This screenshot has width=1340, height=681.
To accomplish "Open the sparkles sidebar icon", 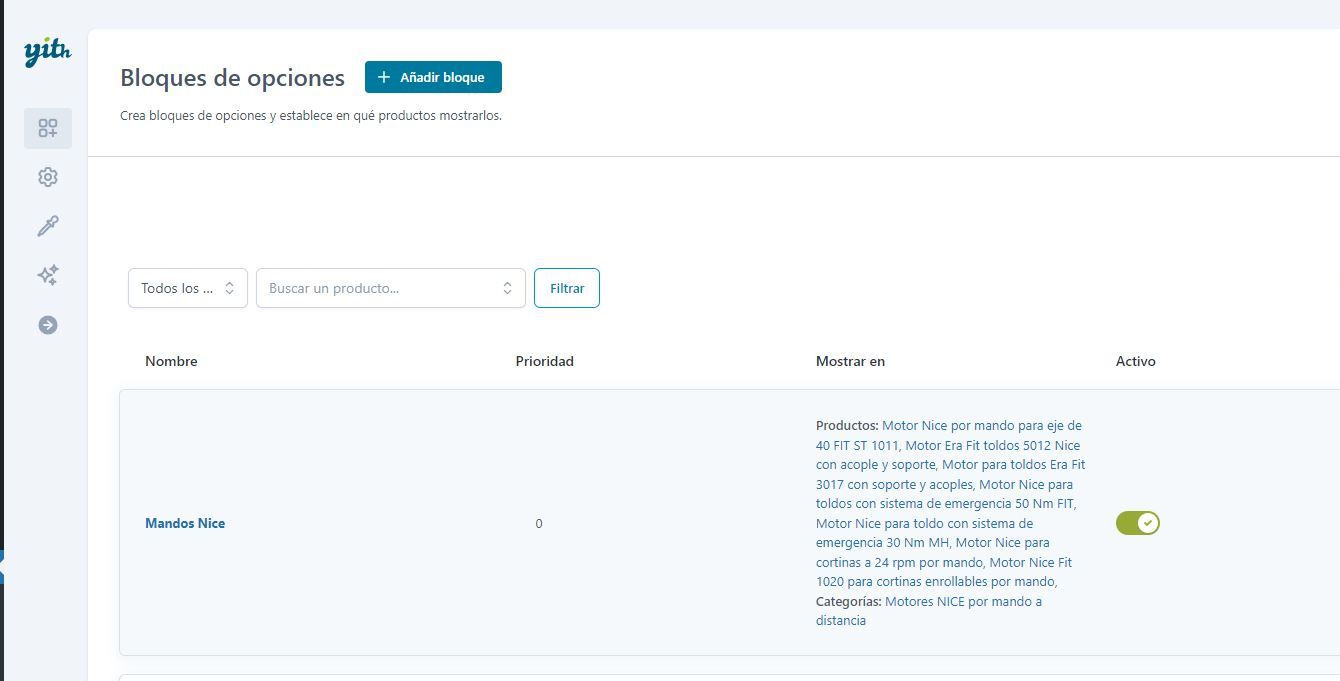I will (x=48, y=275).
